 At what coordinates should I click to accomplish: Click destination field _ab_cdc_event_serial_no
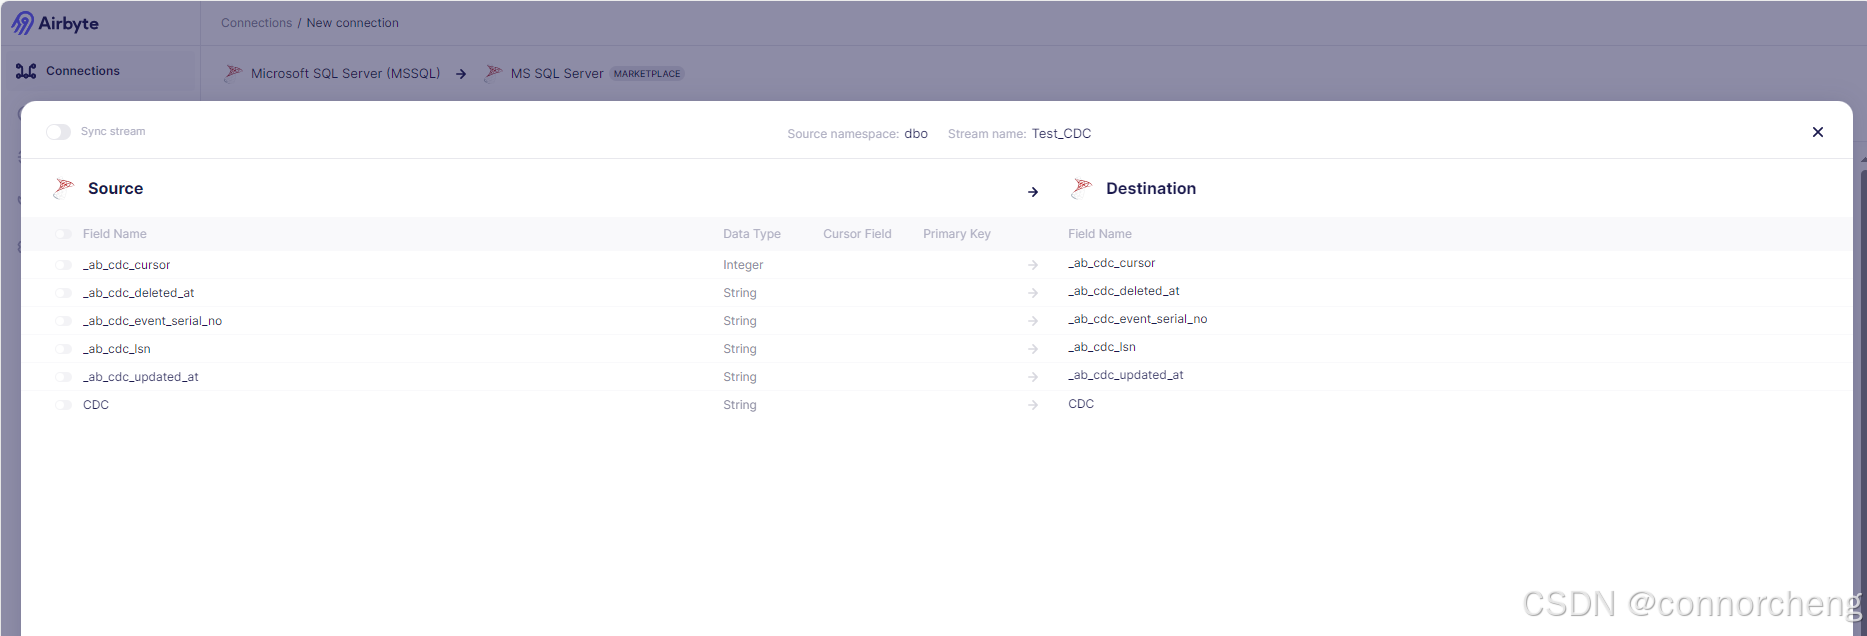pos(1138,319)
